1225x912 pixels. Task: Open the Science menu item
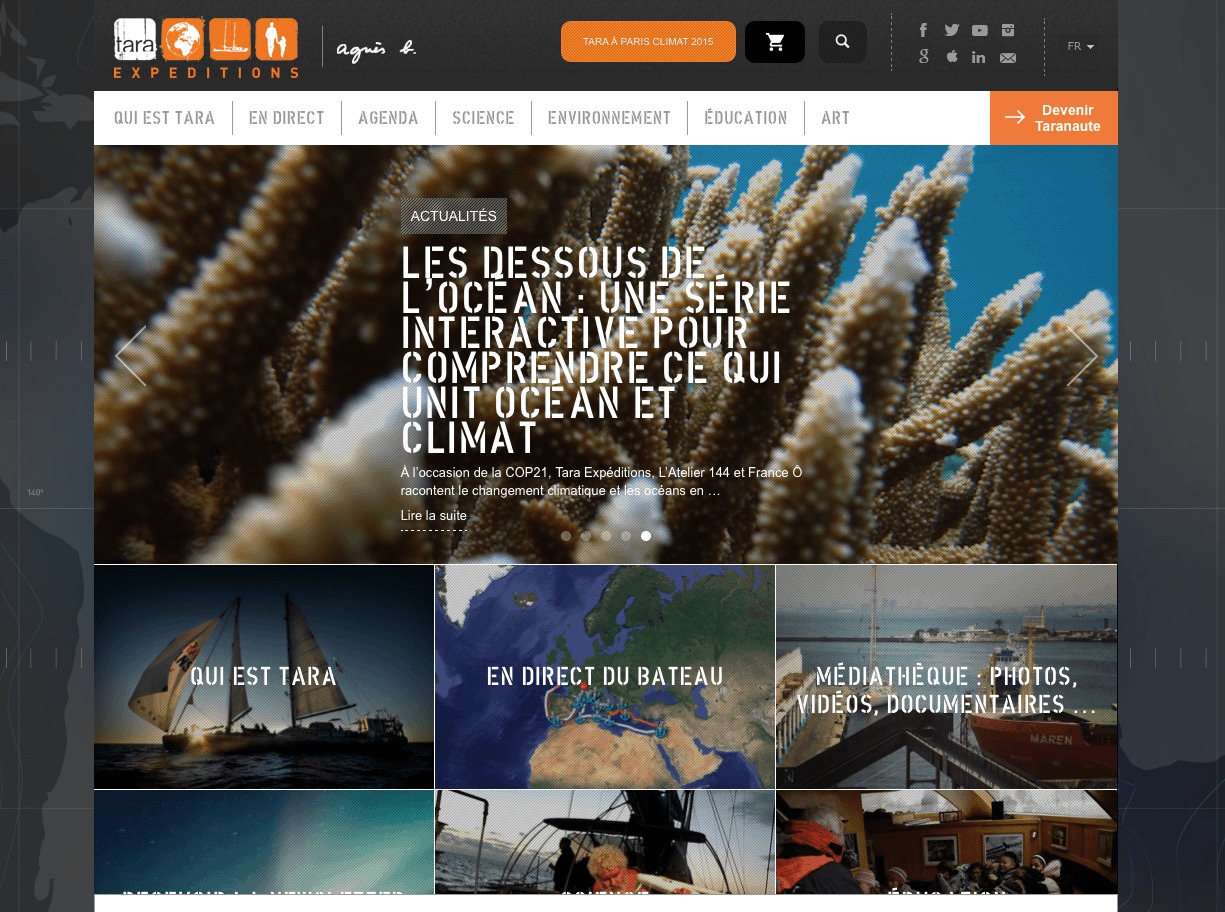tap(483, 118)
